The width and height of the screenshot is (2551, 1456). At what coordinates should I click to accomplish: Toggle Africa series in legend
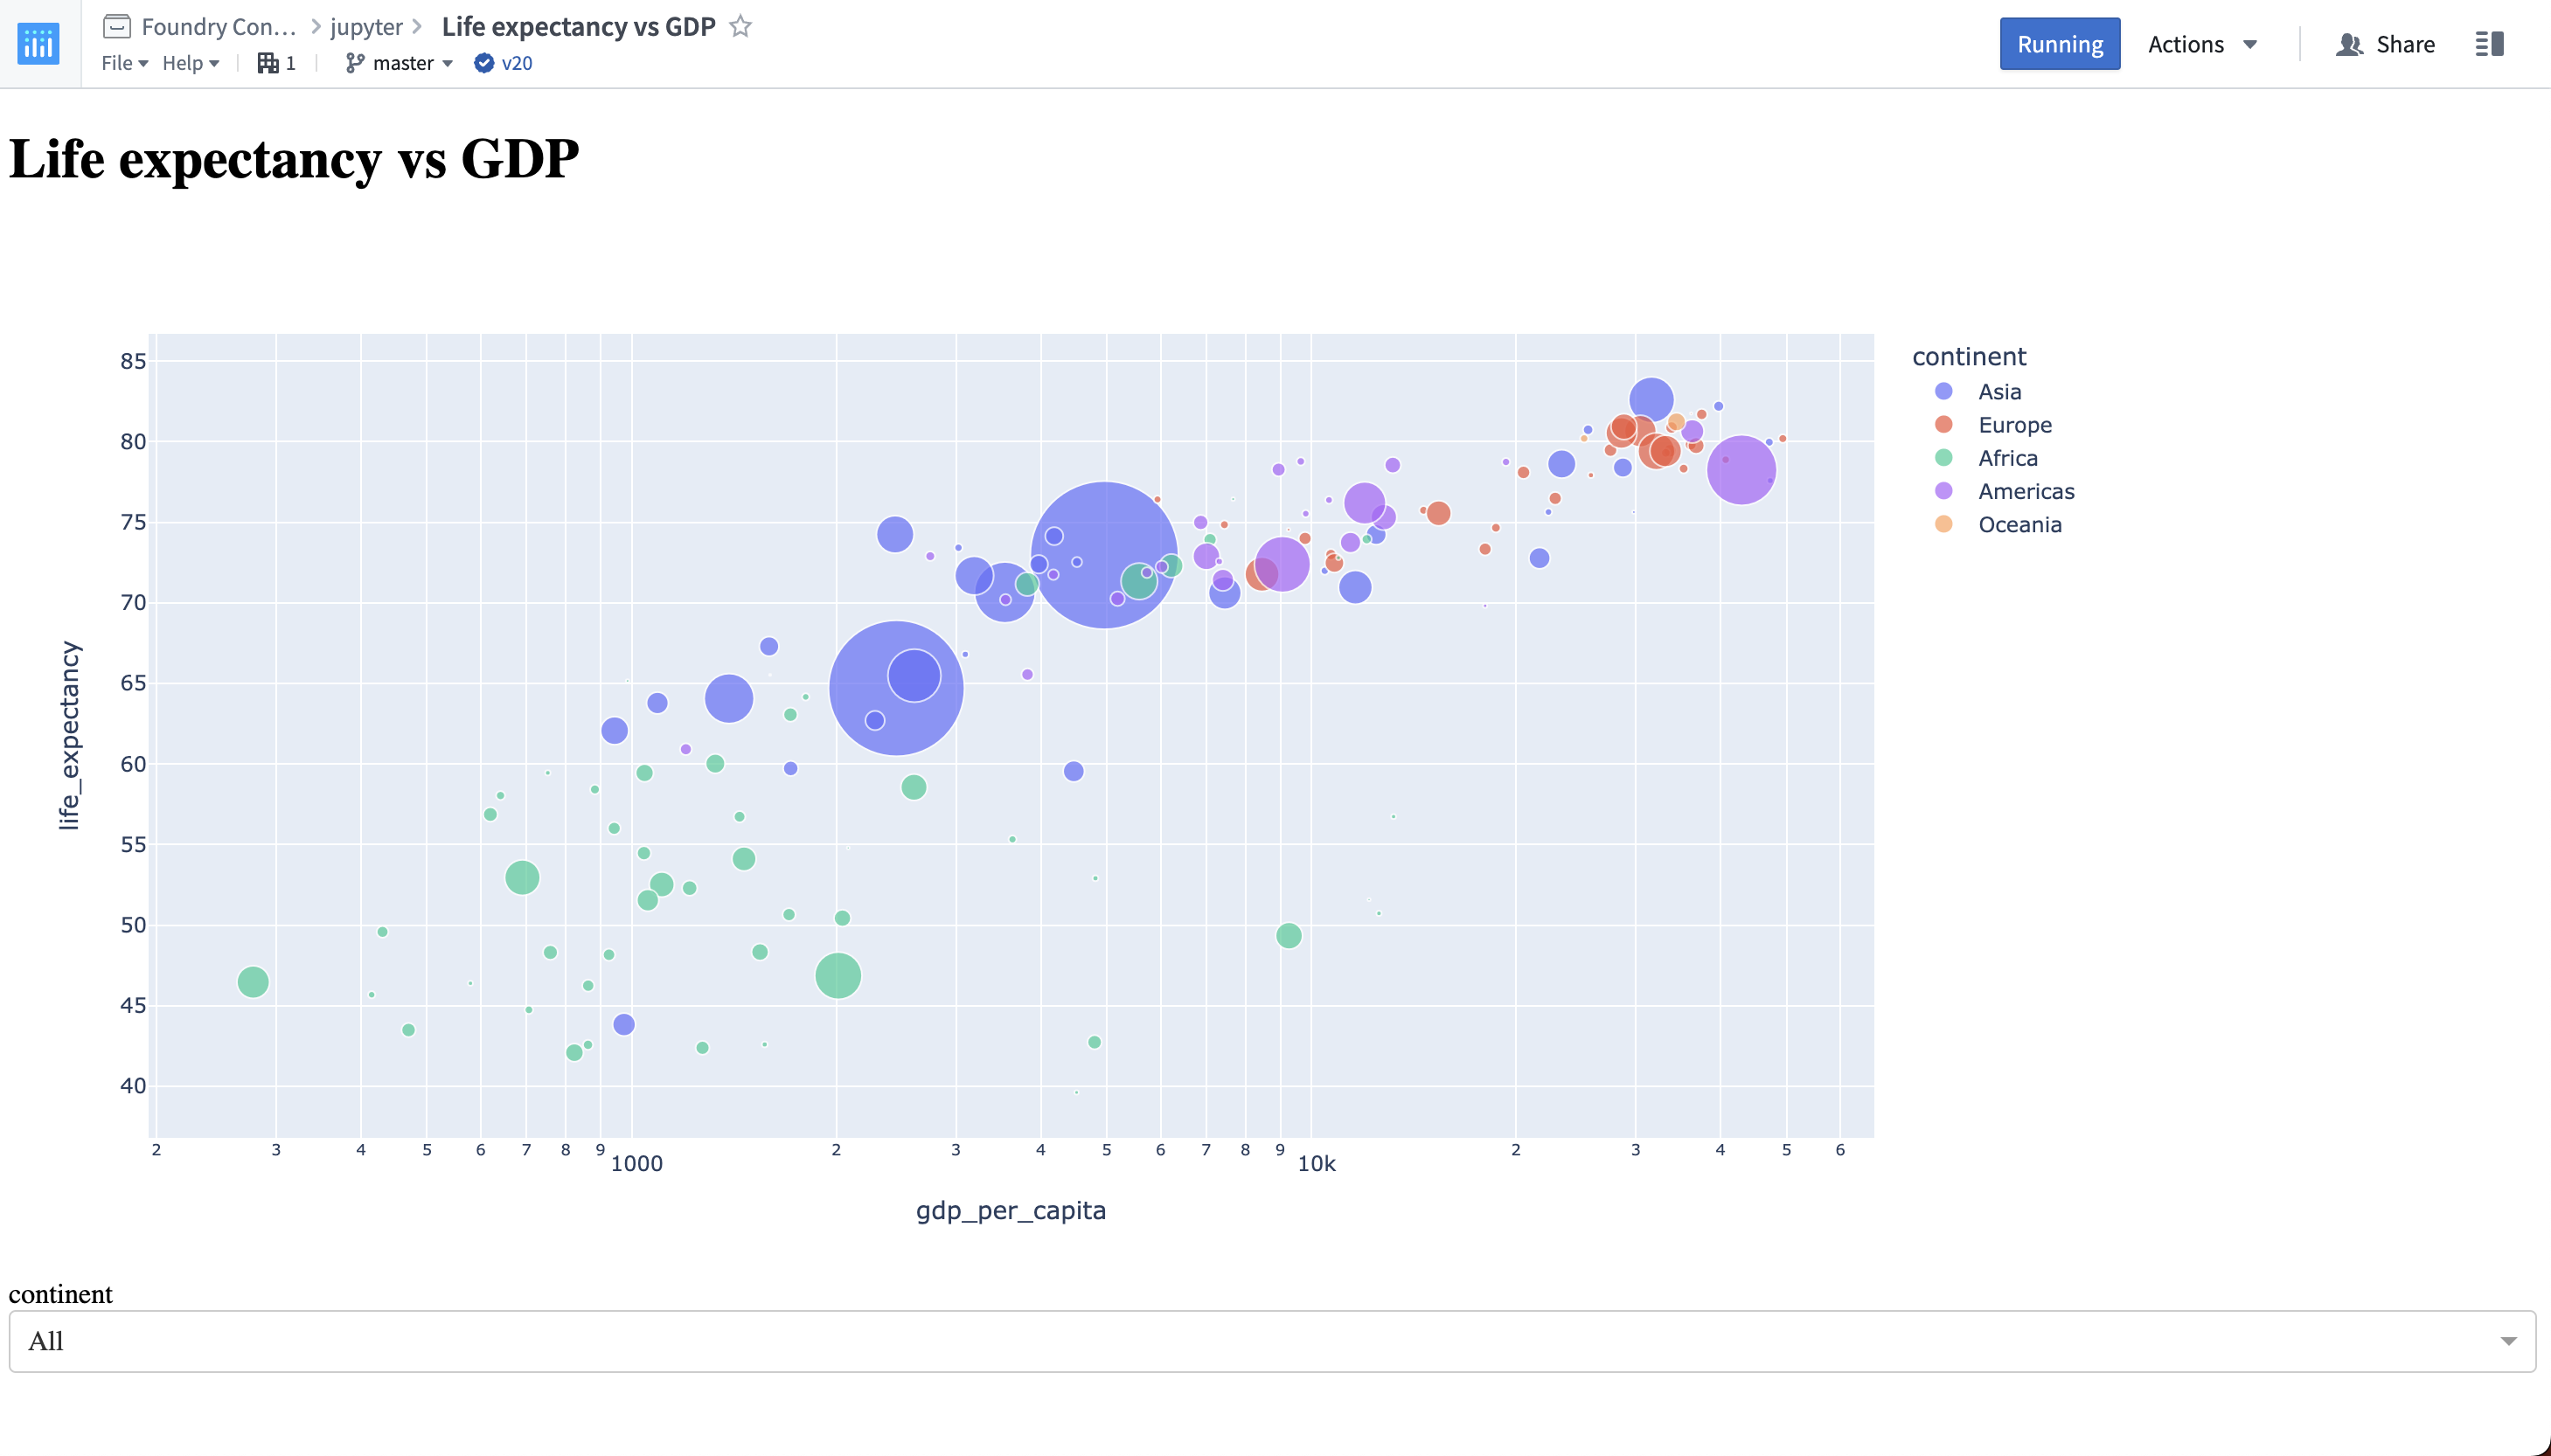(x=2007, y=458)
